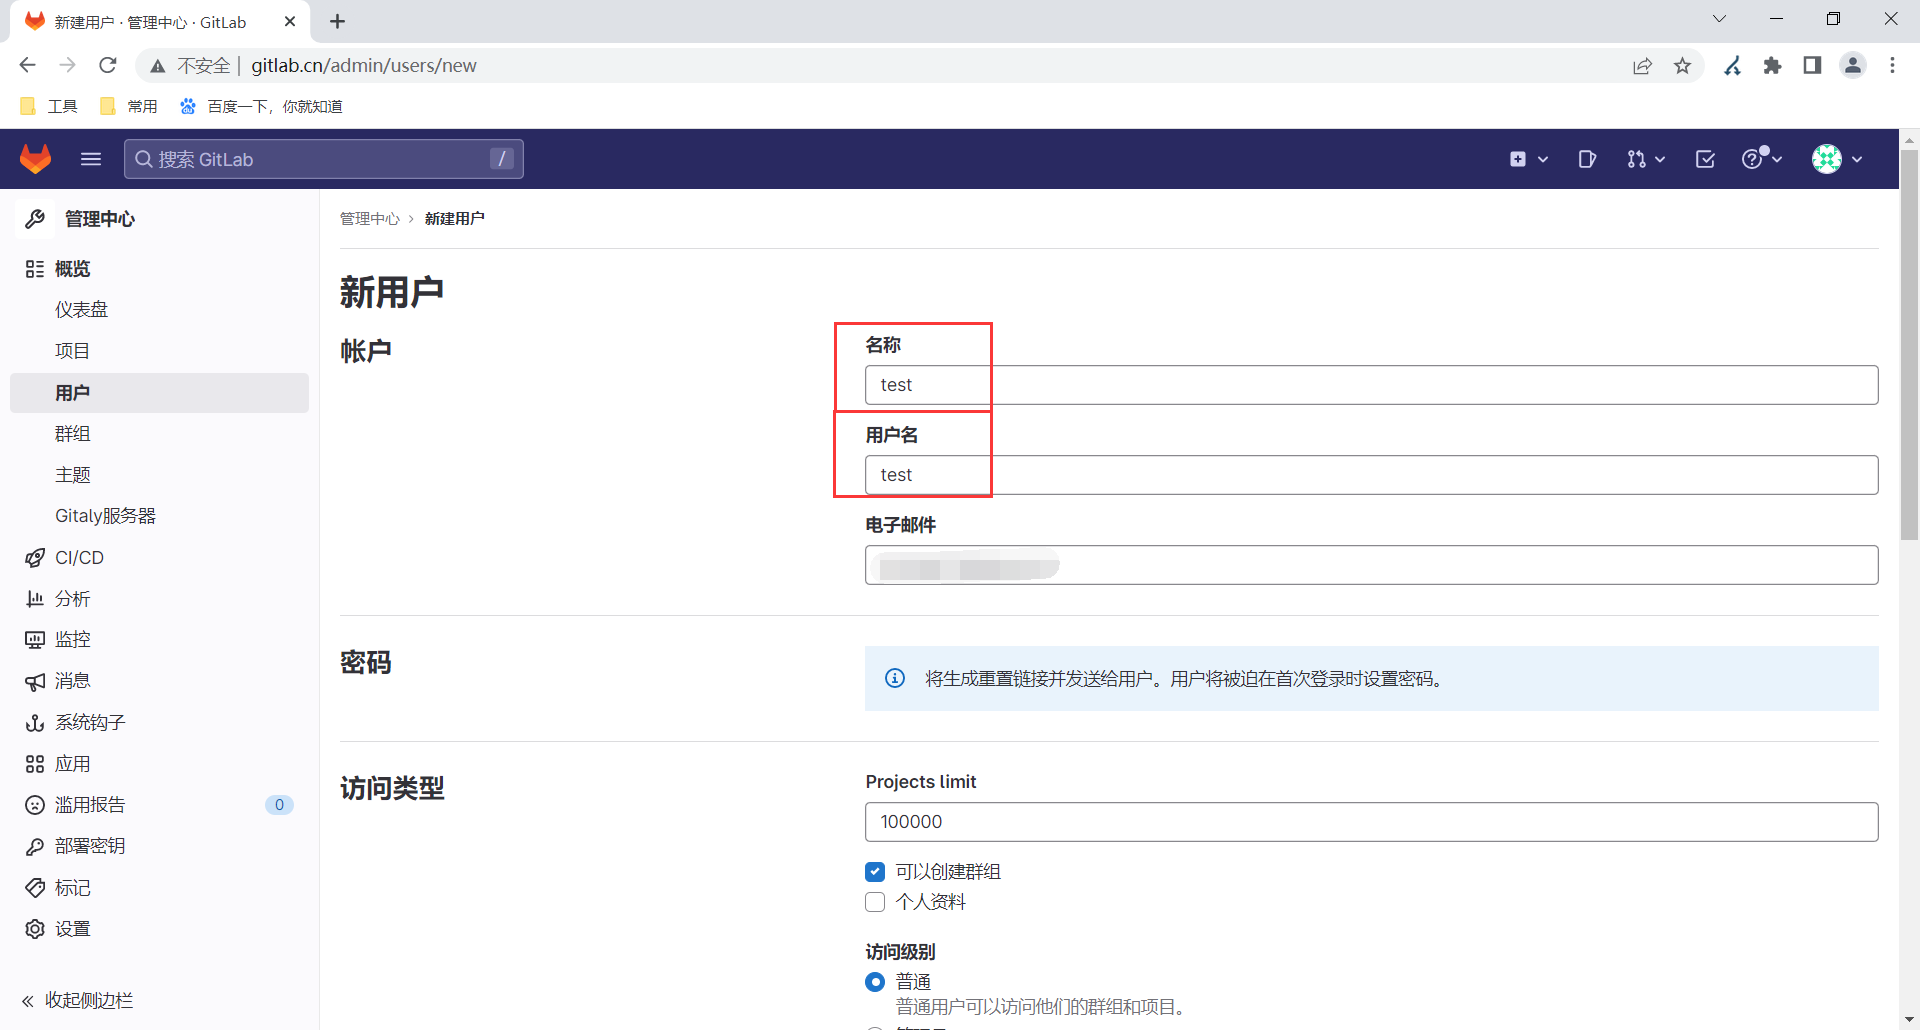Click the CI/CD rocket icon

coord(35,558)
